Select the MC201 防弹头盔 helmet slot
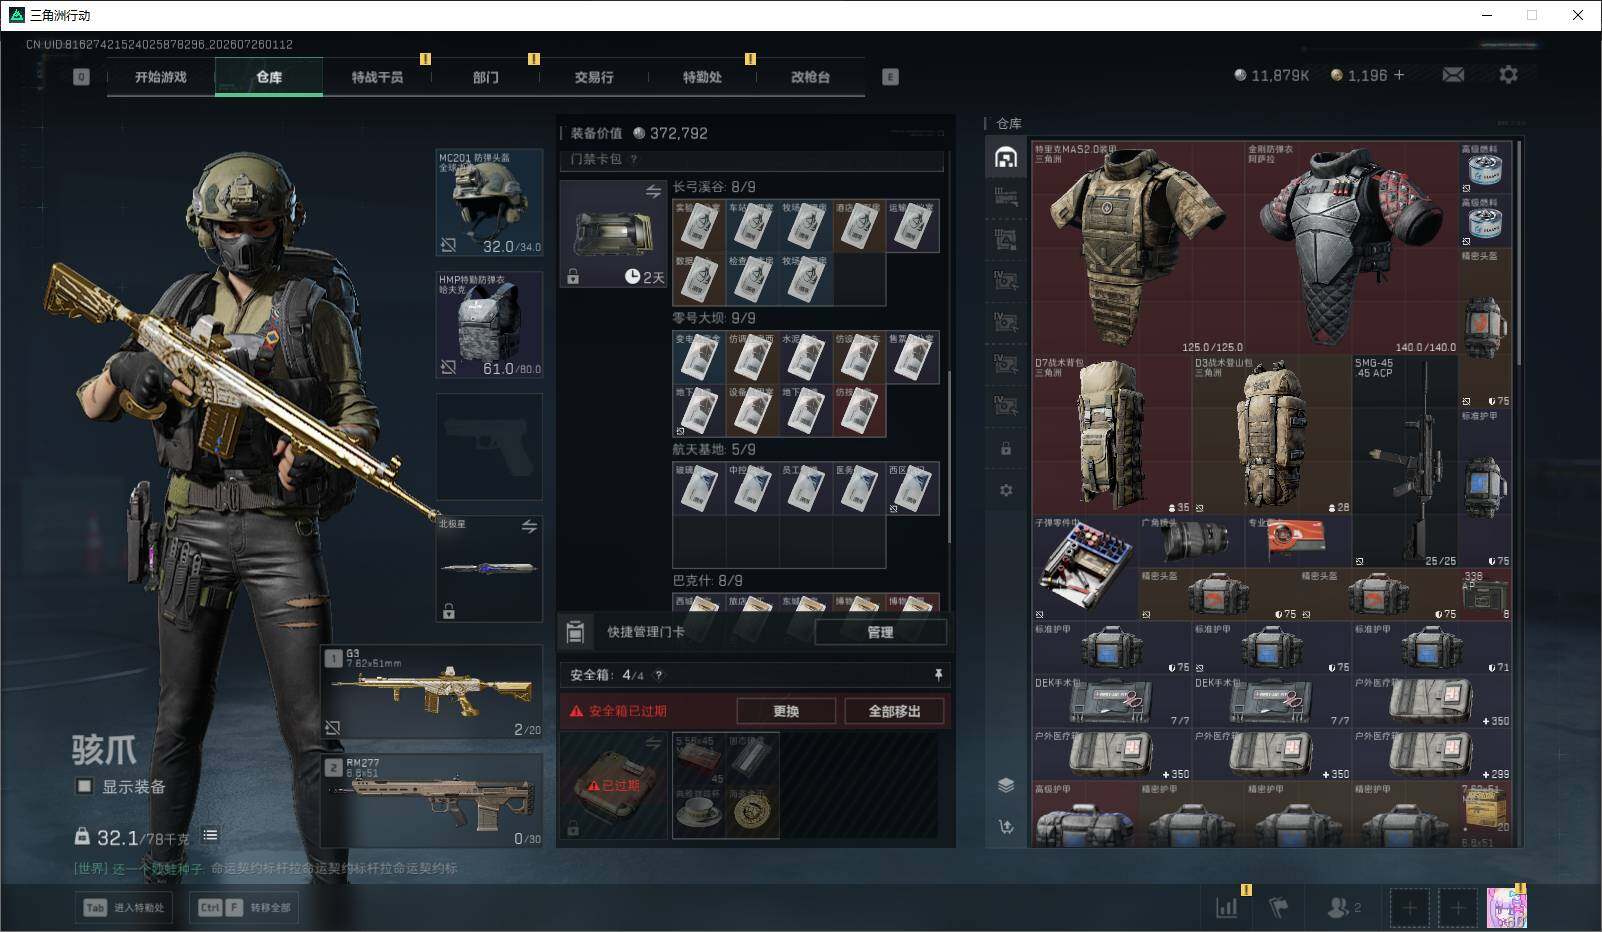The width and height of the screenshot is (1602, 932). 490,203
